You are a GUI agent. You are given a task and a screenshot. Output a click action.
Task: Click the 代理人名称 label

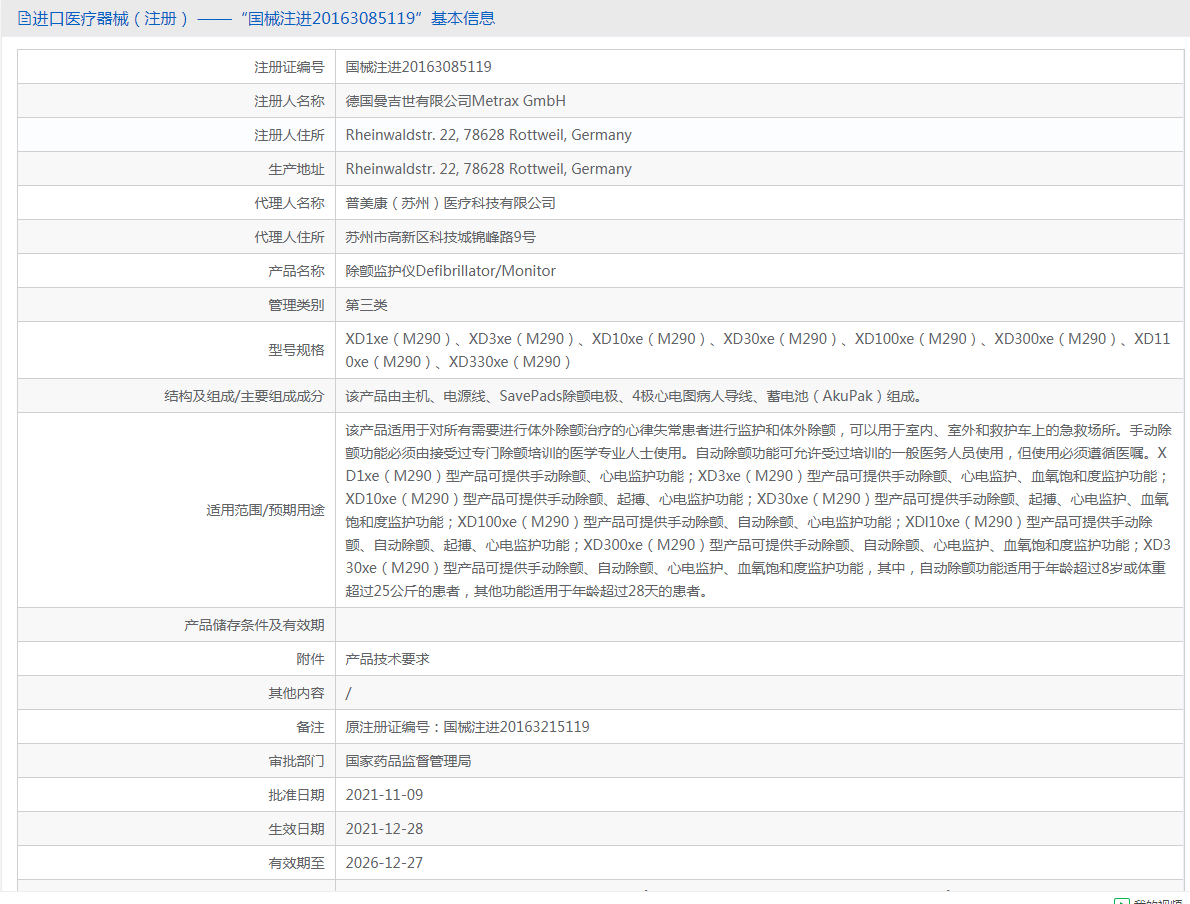[289, 203]
